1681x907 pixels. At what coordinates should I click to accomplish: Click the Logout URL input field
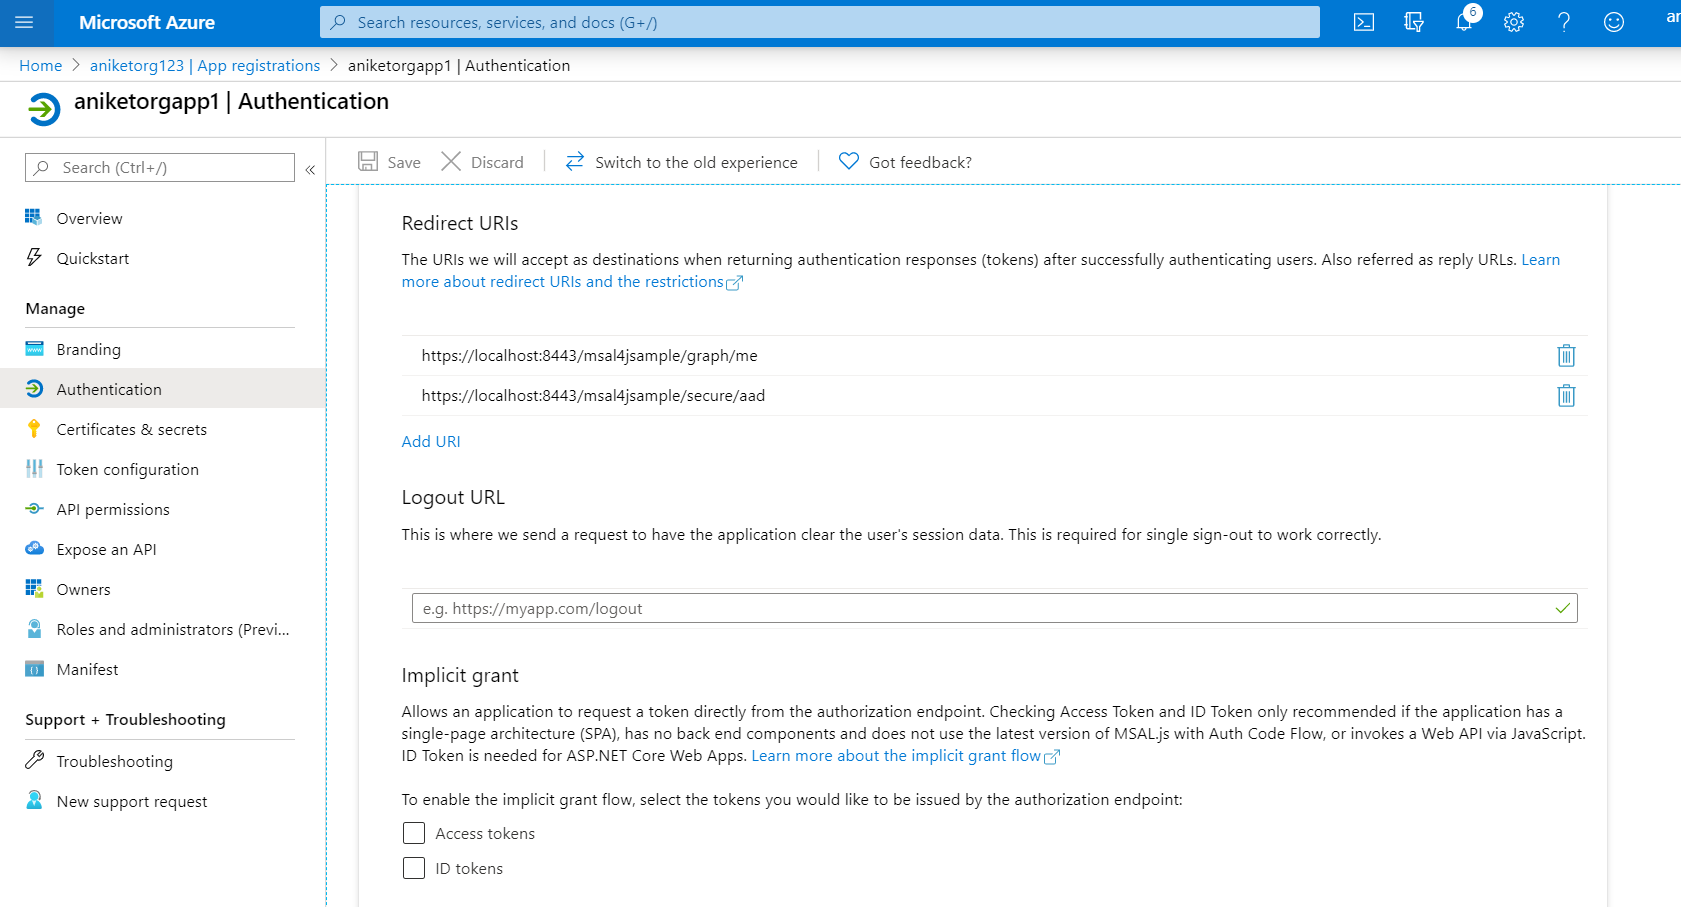[x=994, y=608]
